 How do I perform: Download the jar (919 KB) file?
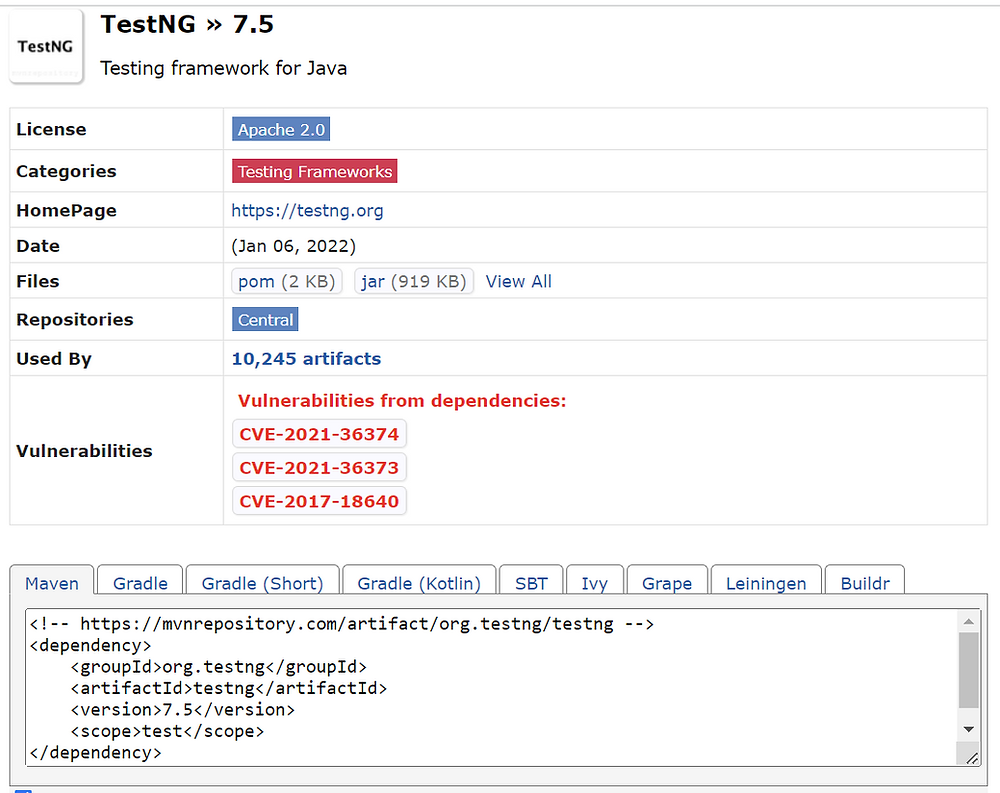coord(414,281)
